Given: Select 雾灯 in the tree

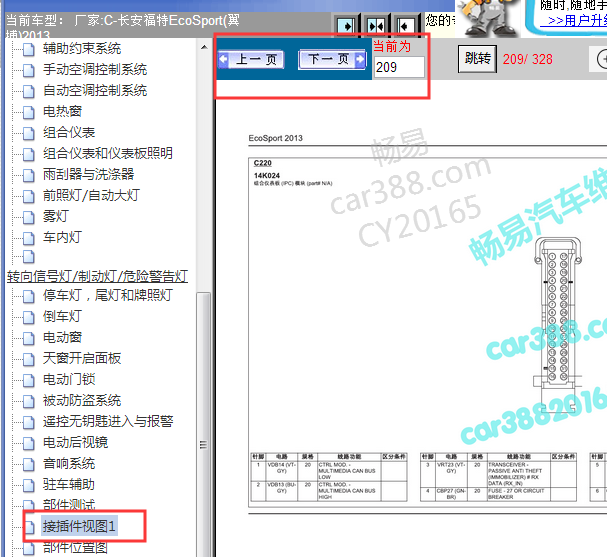Looking at the screenshot, I should [x=56, y=216].
